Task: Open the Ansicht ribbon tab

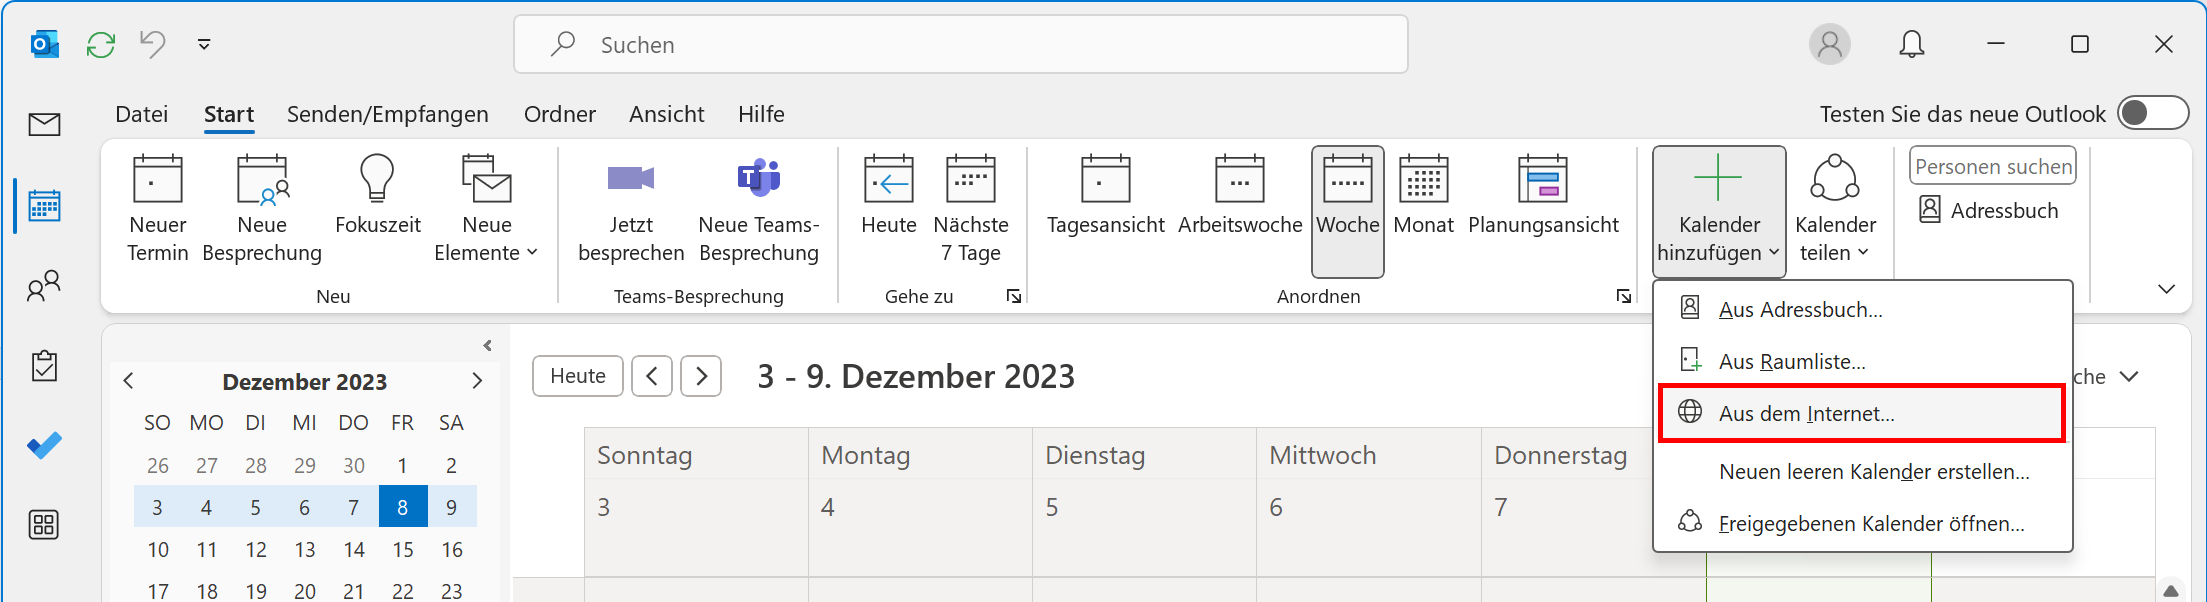Action: tap(666, 114)
